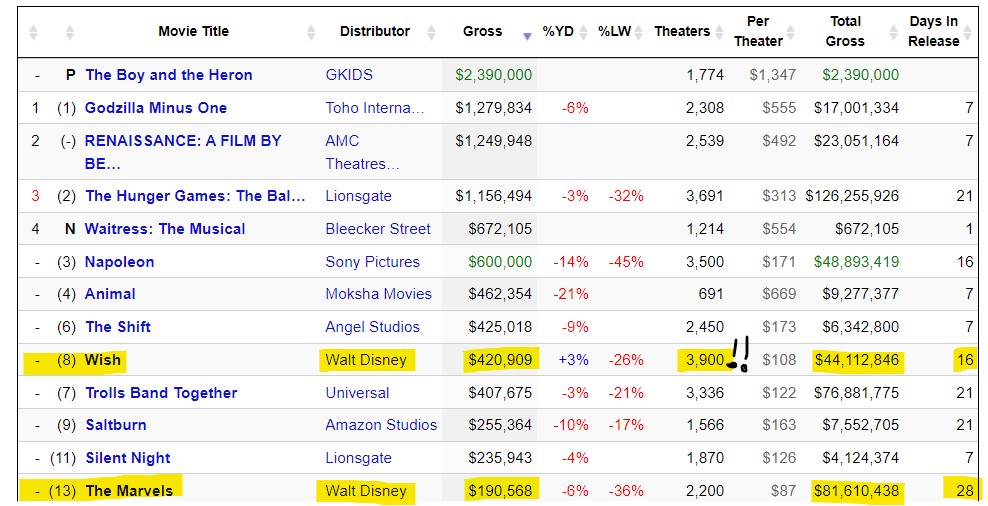The width and height of the screenshot is (988, 506).
Task: Open the Wish movie link
Action: pyautogui.click(x=103, y=360)
